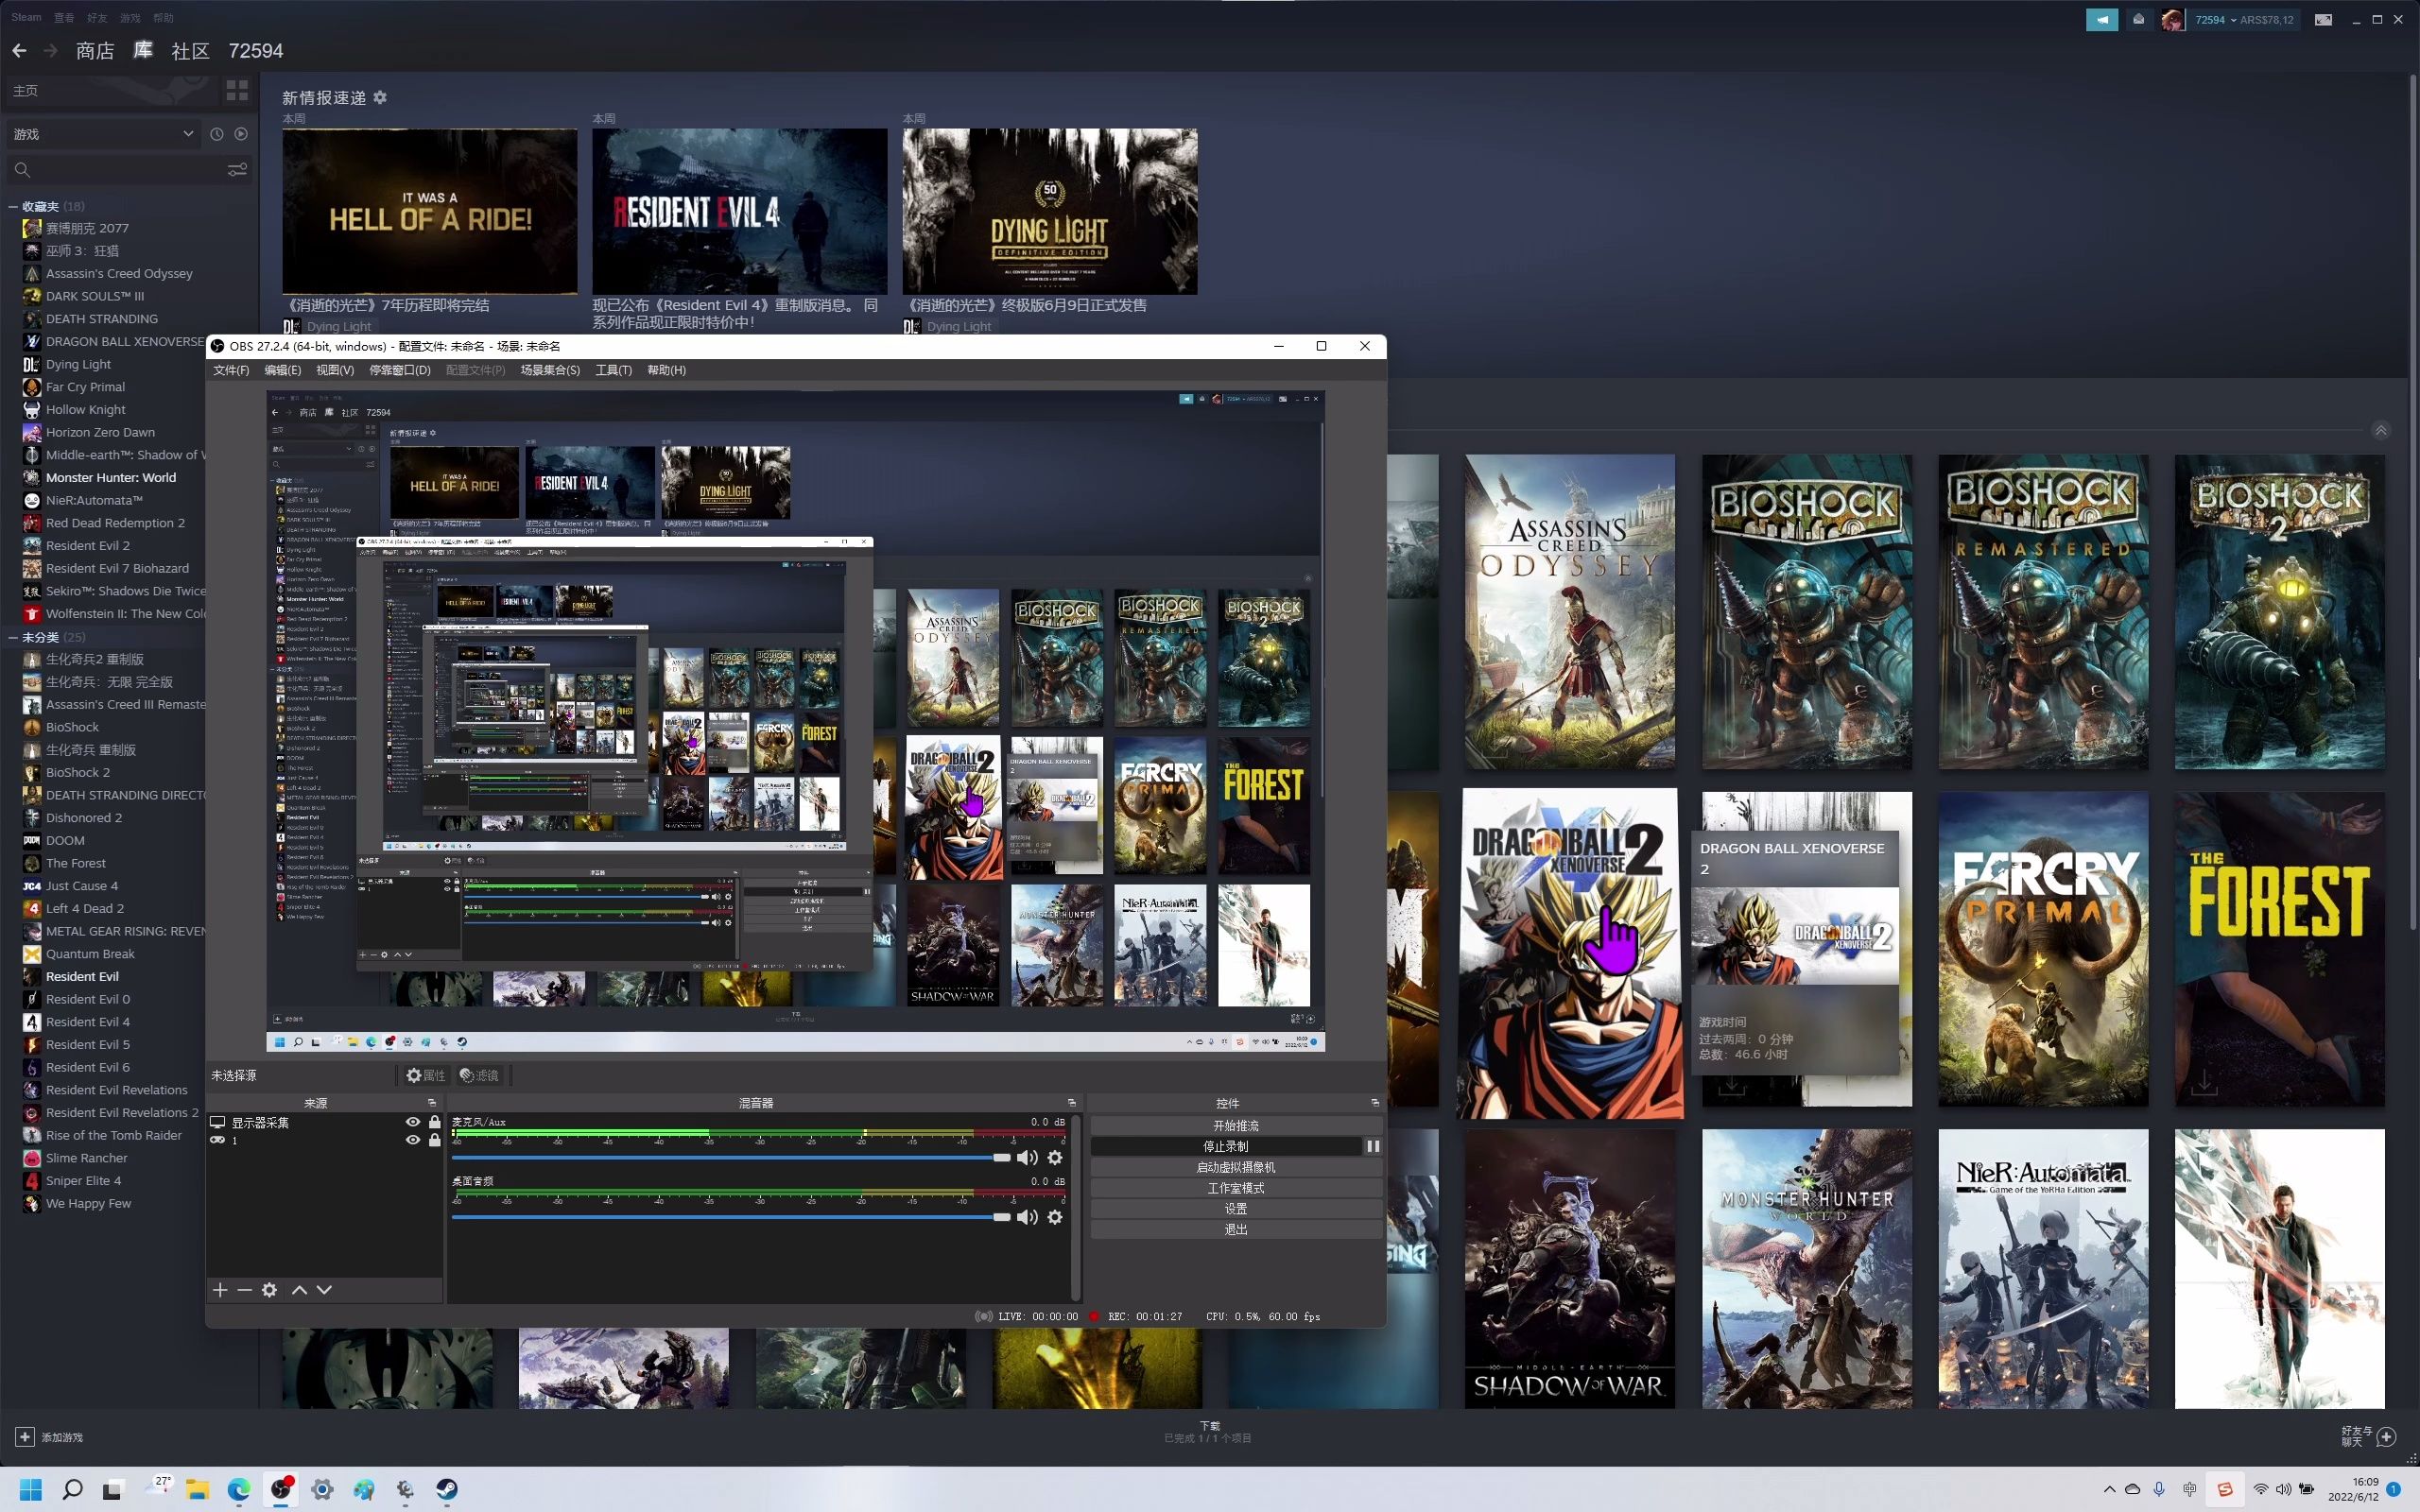Open Windows Start menu
The height and width of the screenshot is (1512, 2420).
31,1489
